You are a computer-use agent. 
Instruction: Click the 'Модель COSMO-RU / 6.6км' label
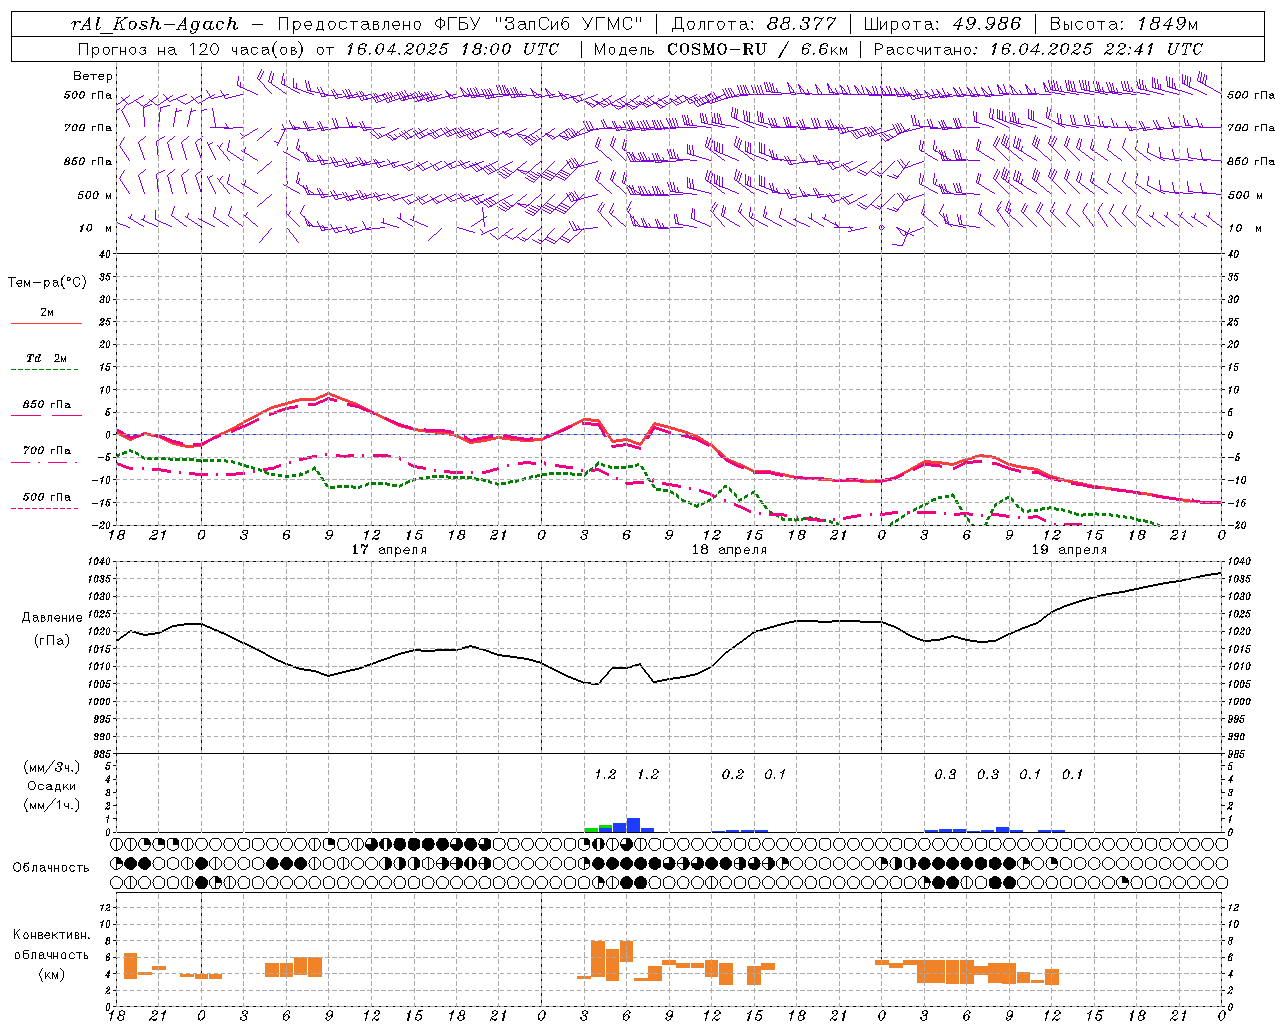click(721, 49)
